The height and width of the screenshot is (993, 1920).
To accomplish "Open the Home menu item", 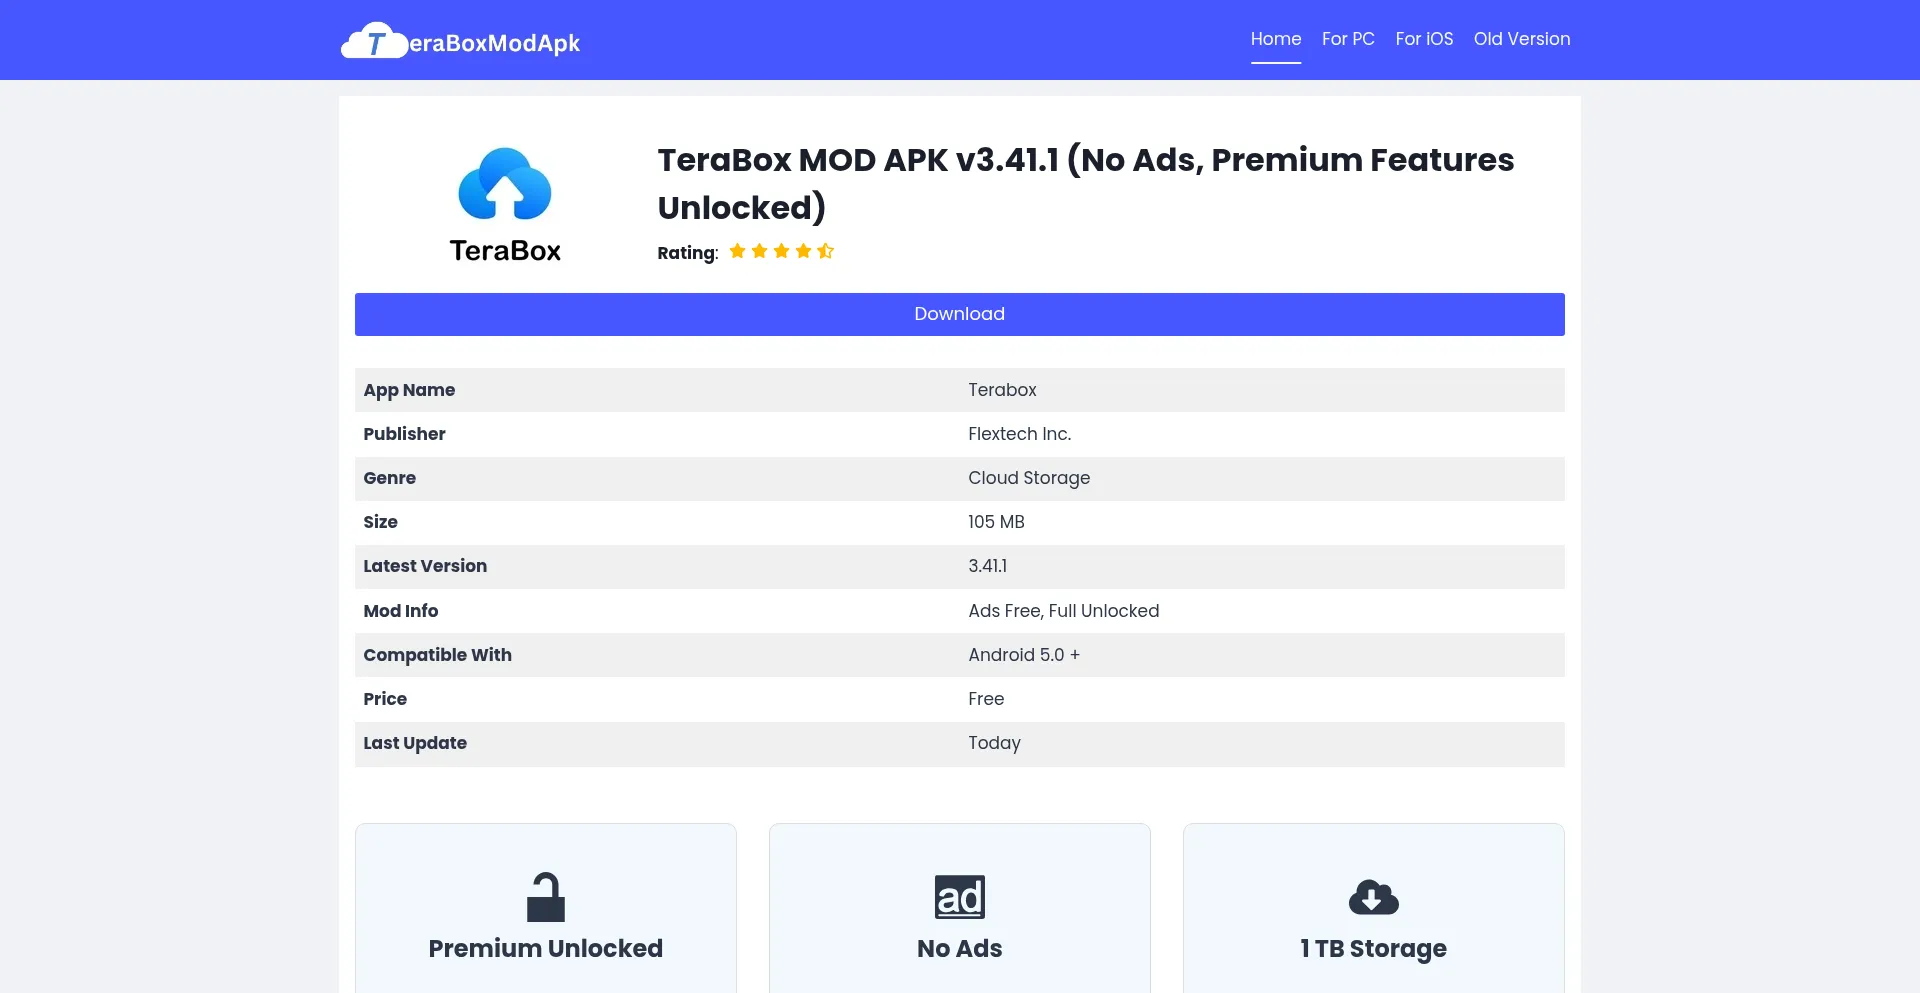I will [x=1276, y=39].
